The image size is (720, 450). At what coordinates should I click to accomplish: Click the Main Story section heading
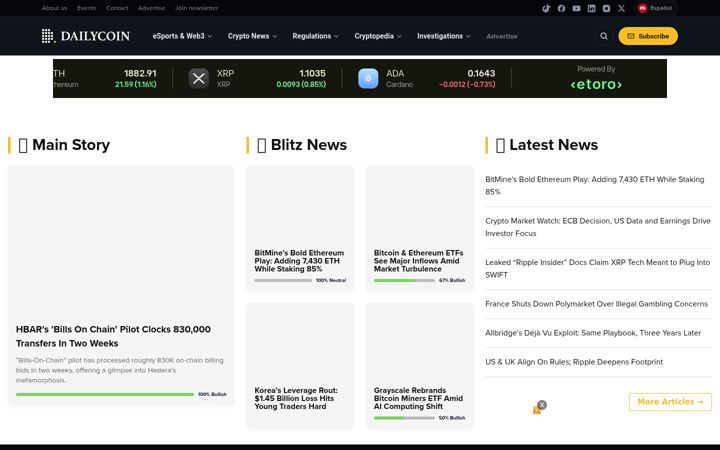[64, 145]
